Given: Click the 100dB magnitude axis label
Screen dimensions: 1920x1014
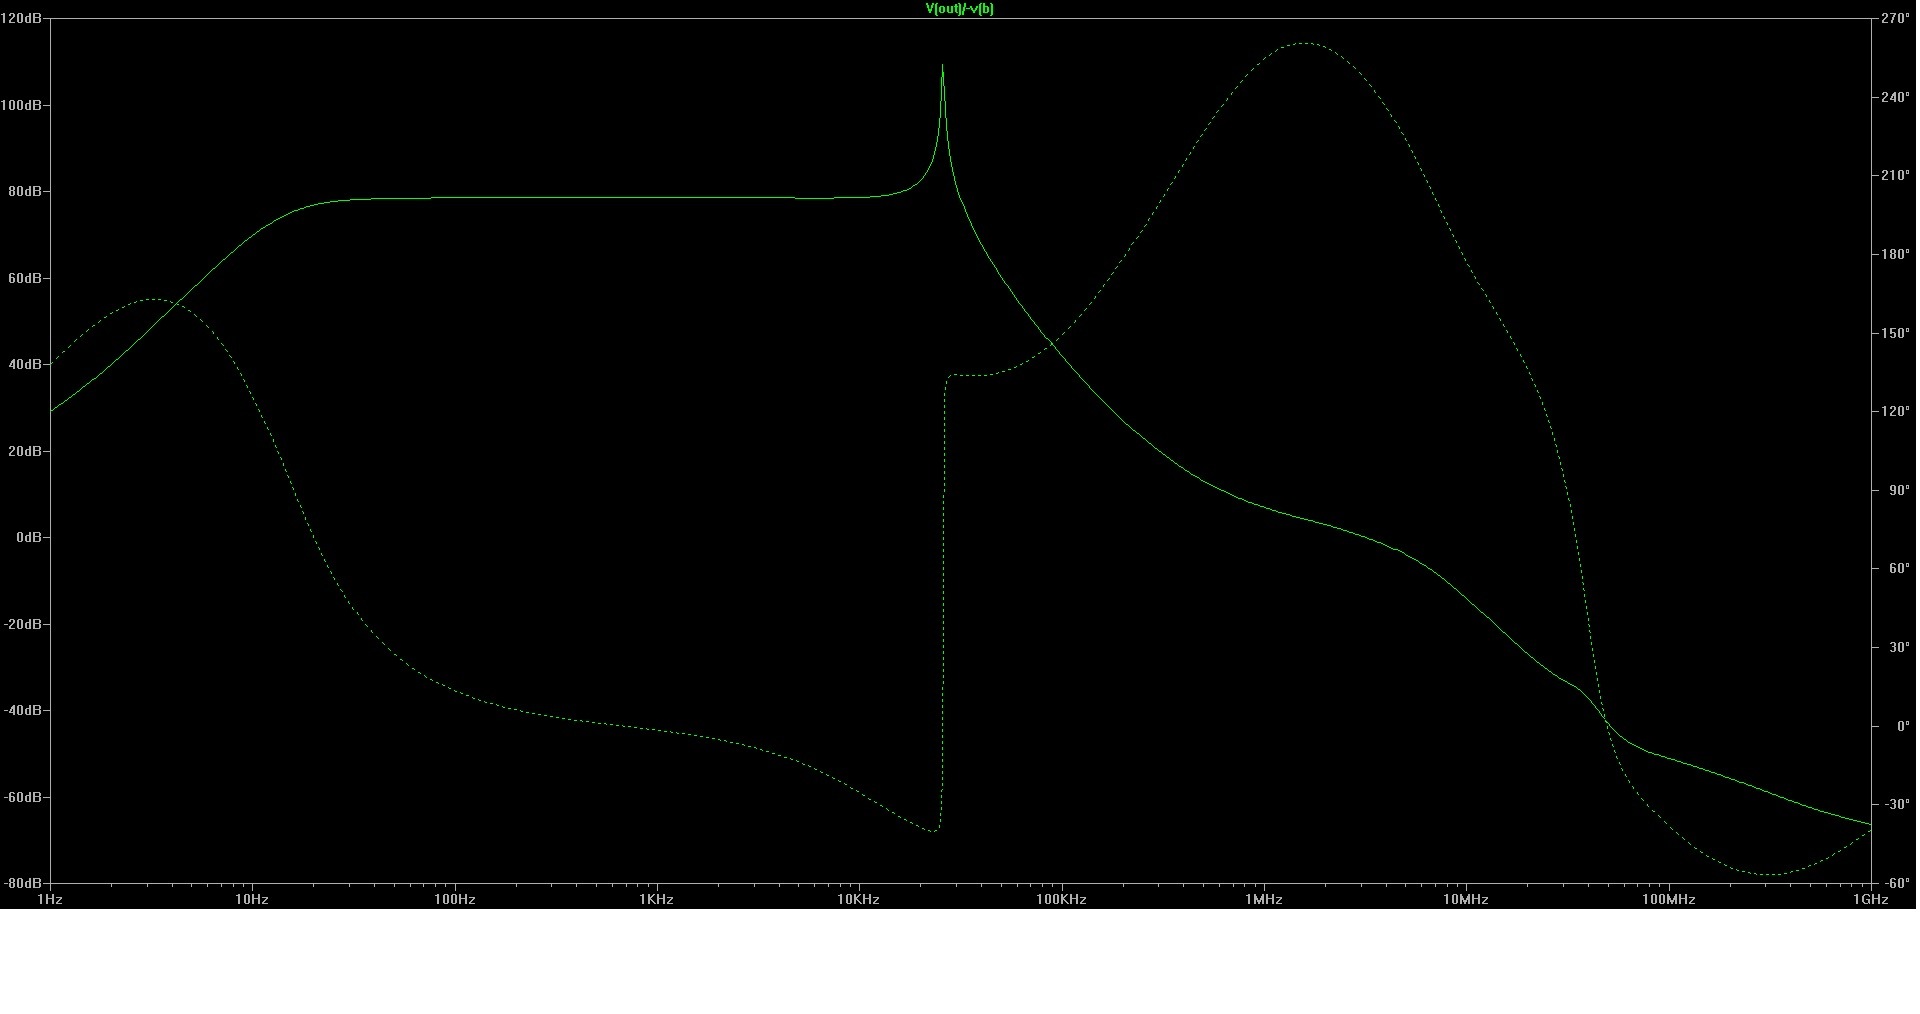Looking at the screenshot, I should [x=21, y=105].
